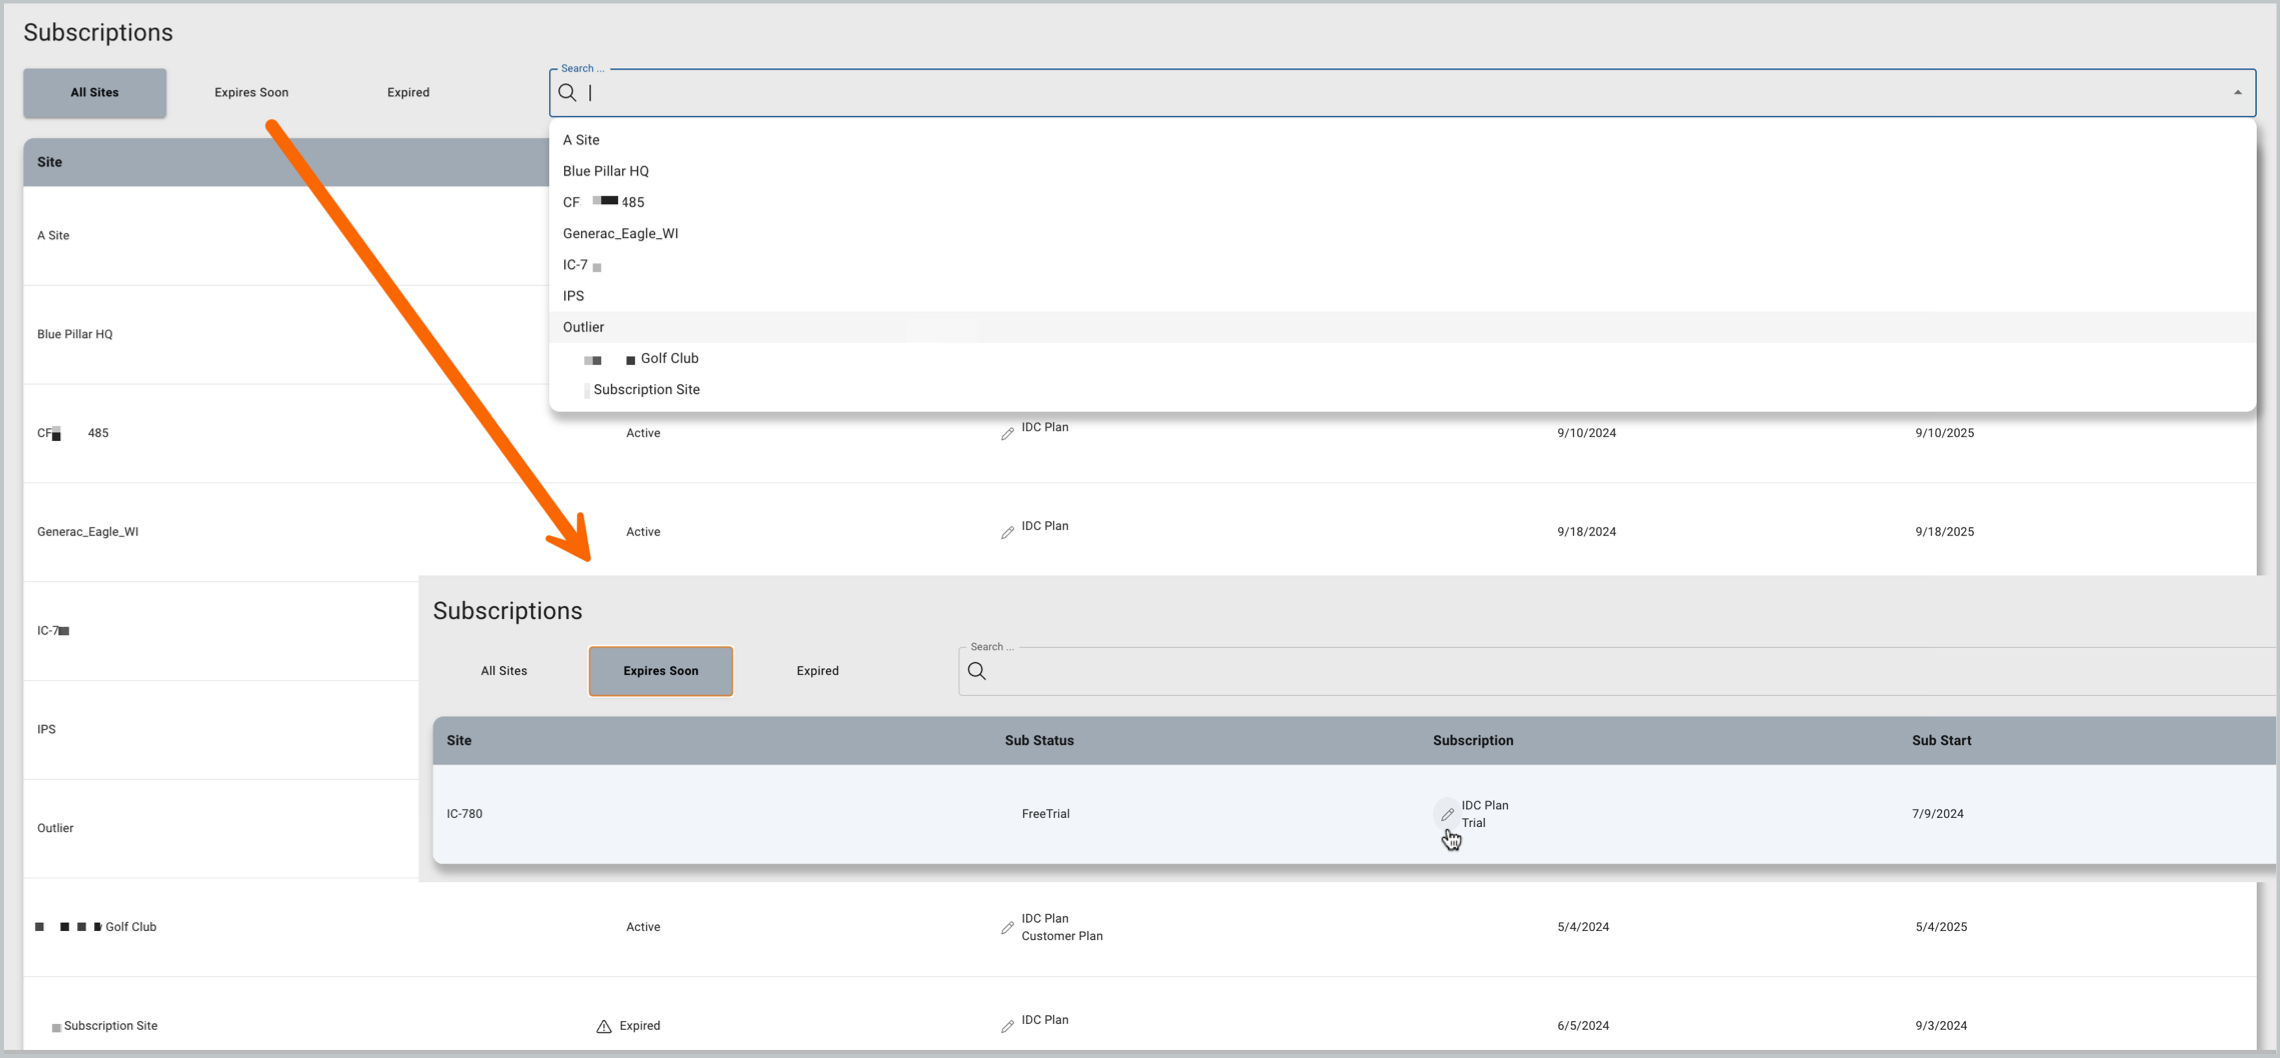Click the magnifier icon in top search
2280x1058 pixels.
(568, 93)
